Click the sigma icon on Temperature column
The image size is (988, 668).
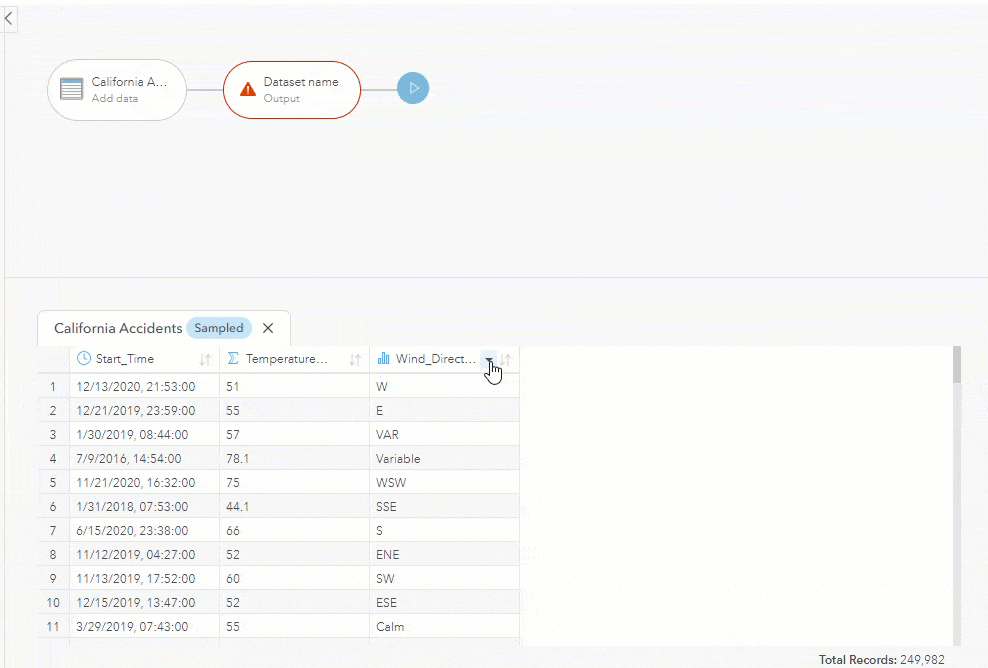pos(232,358)
